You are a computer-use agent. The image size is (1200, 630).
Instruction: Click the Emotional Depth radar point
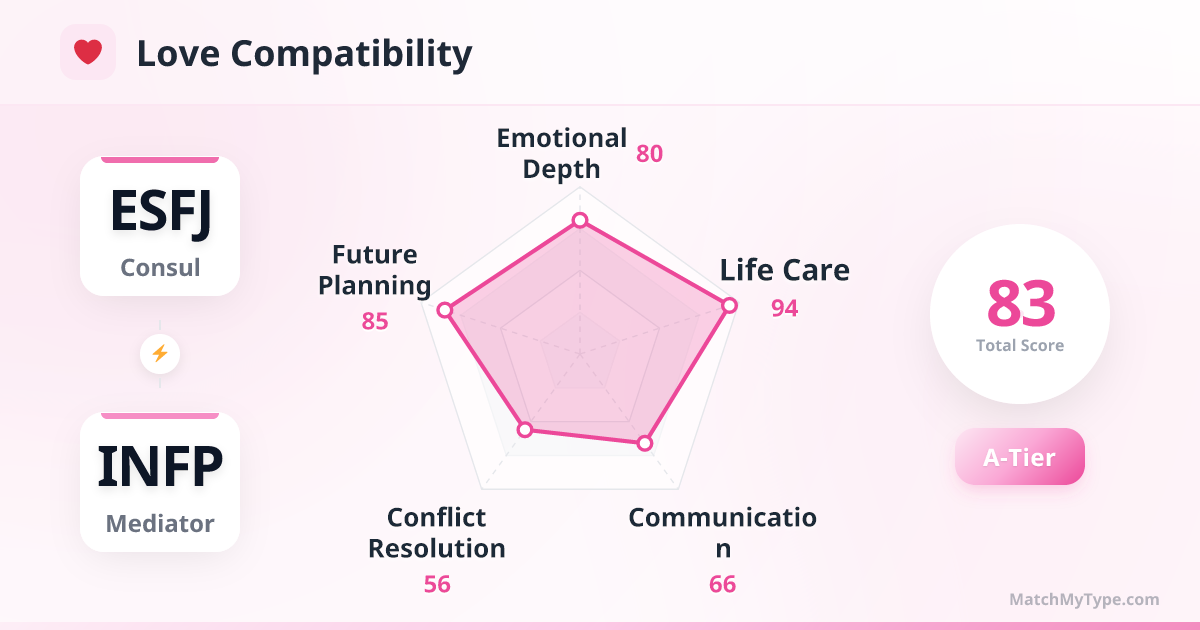pos(579,220)
